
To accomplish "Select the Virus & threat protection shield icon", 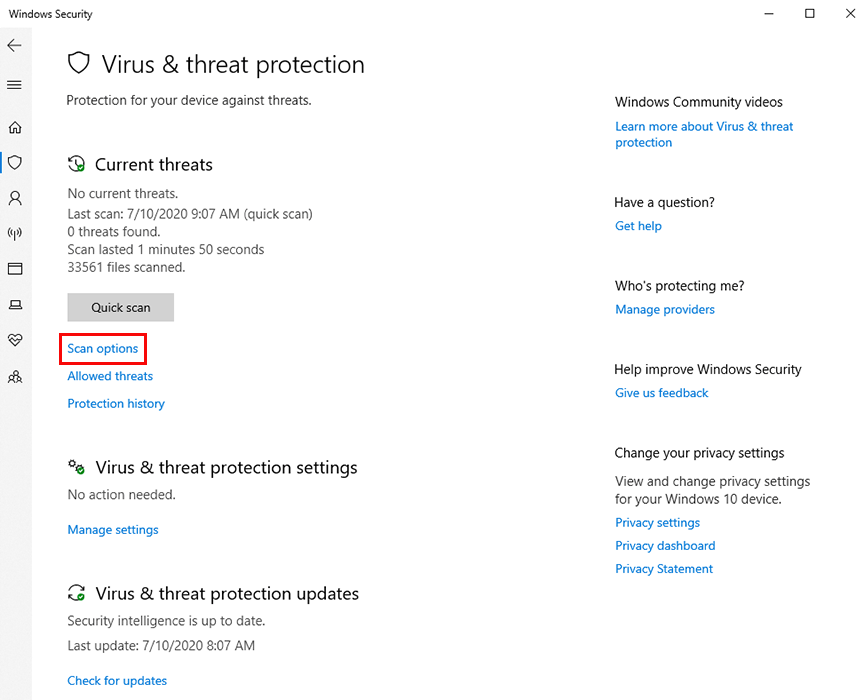I will coord(14,162).
